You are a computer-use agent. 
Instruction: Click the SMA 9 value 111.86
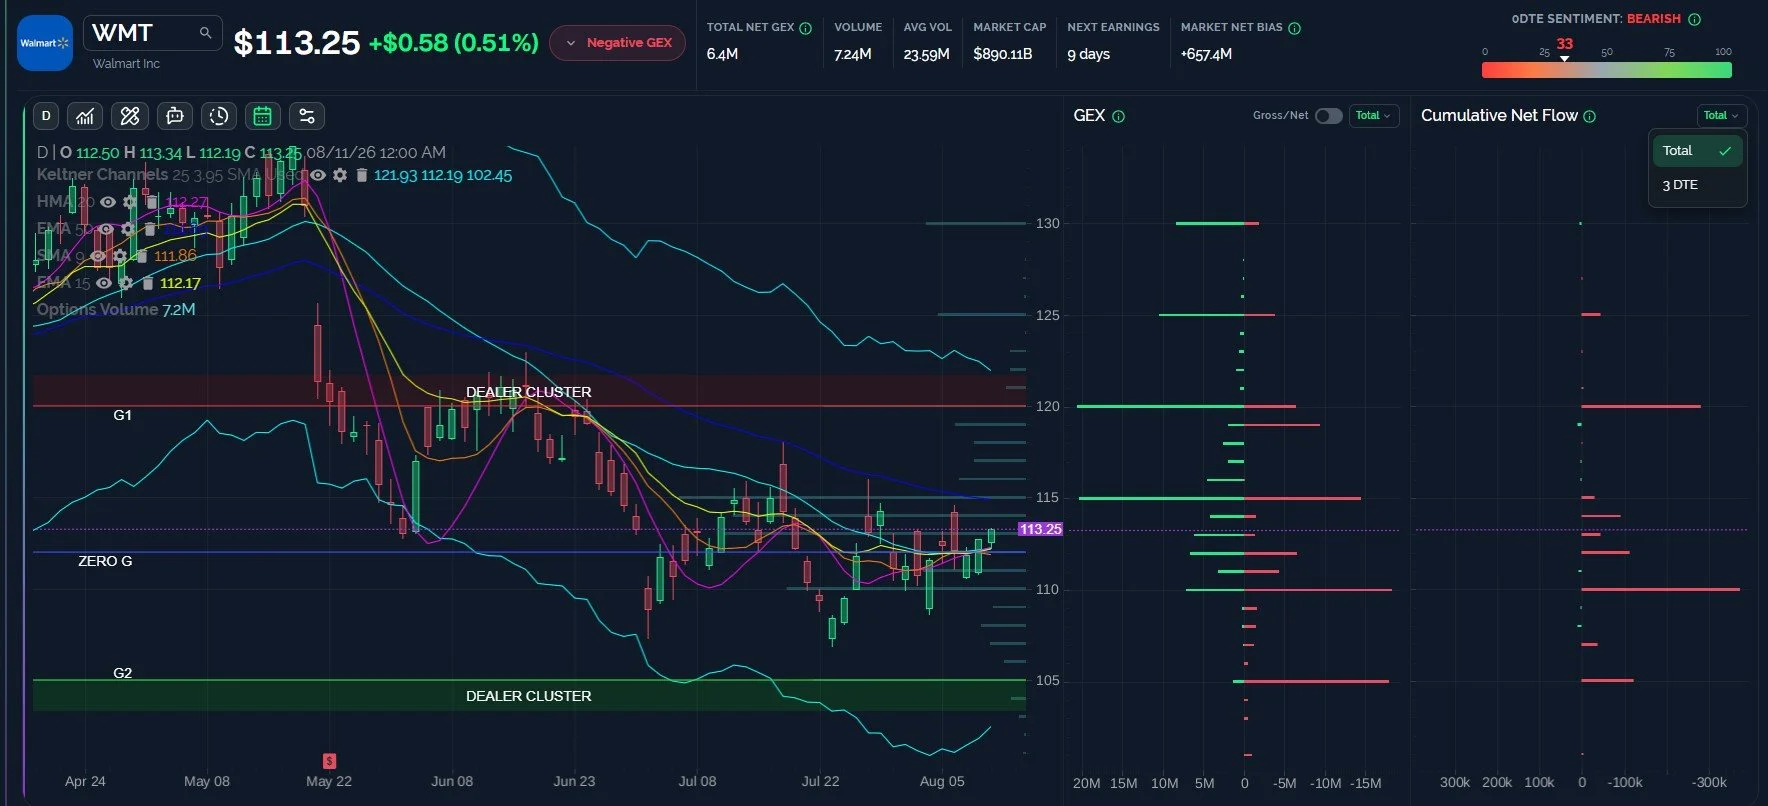pyautogui.click(x=175, y=256)
